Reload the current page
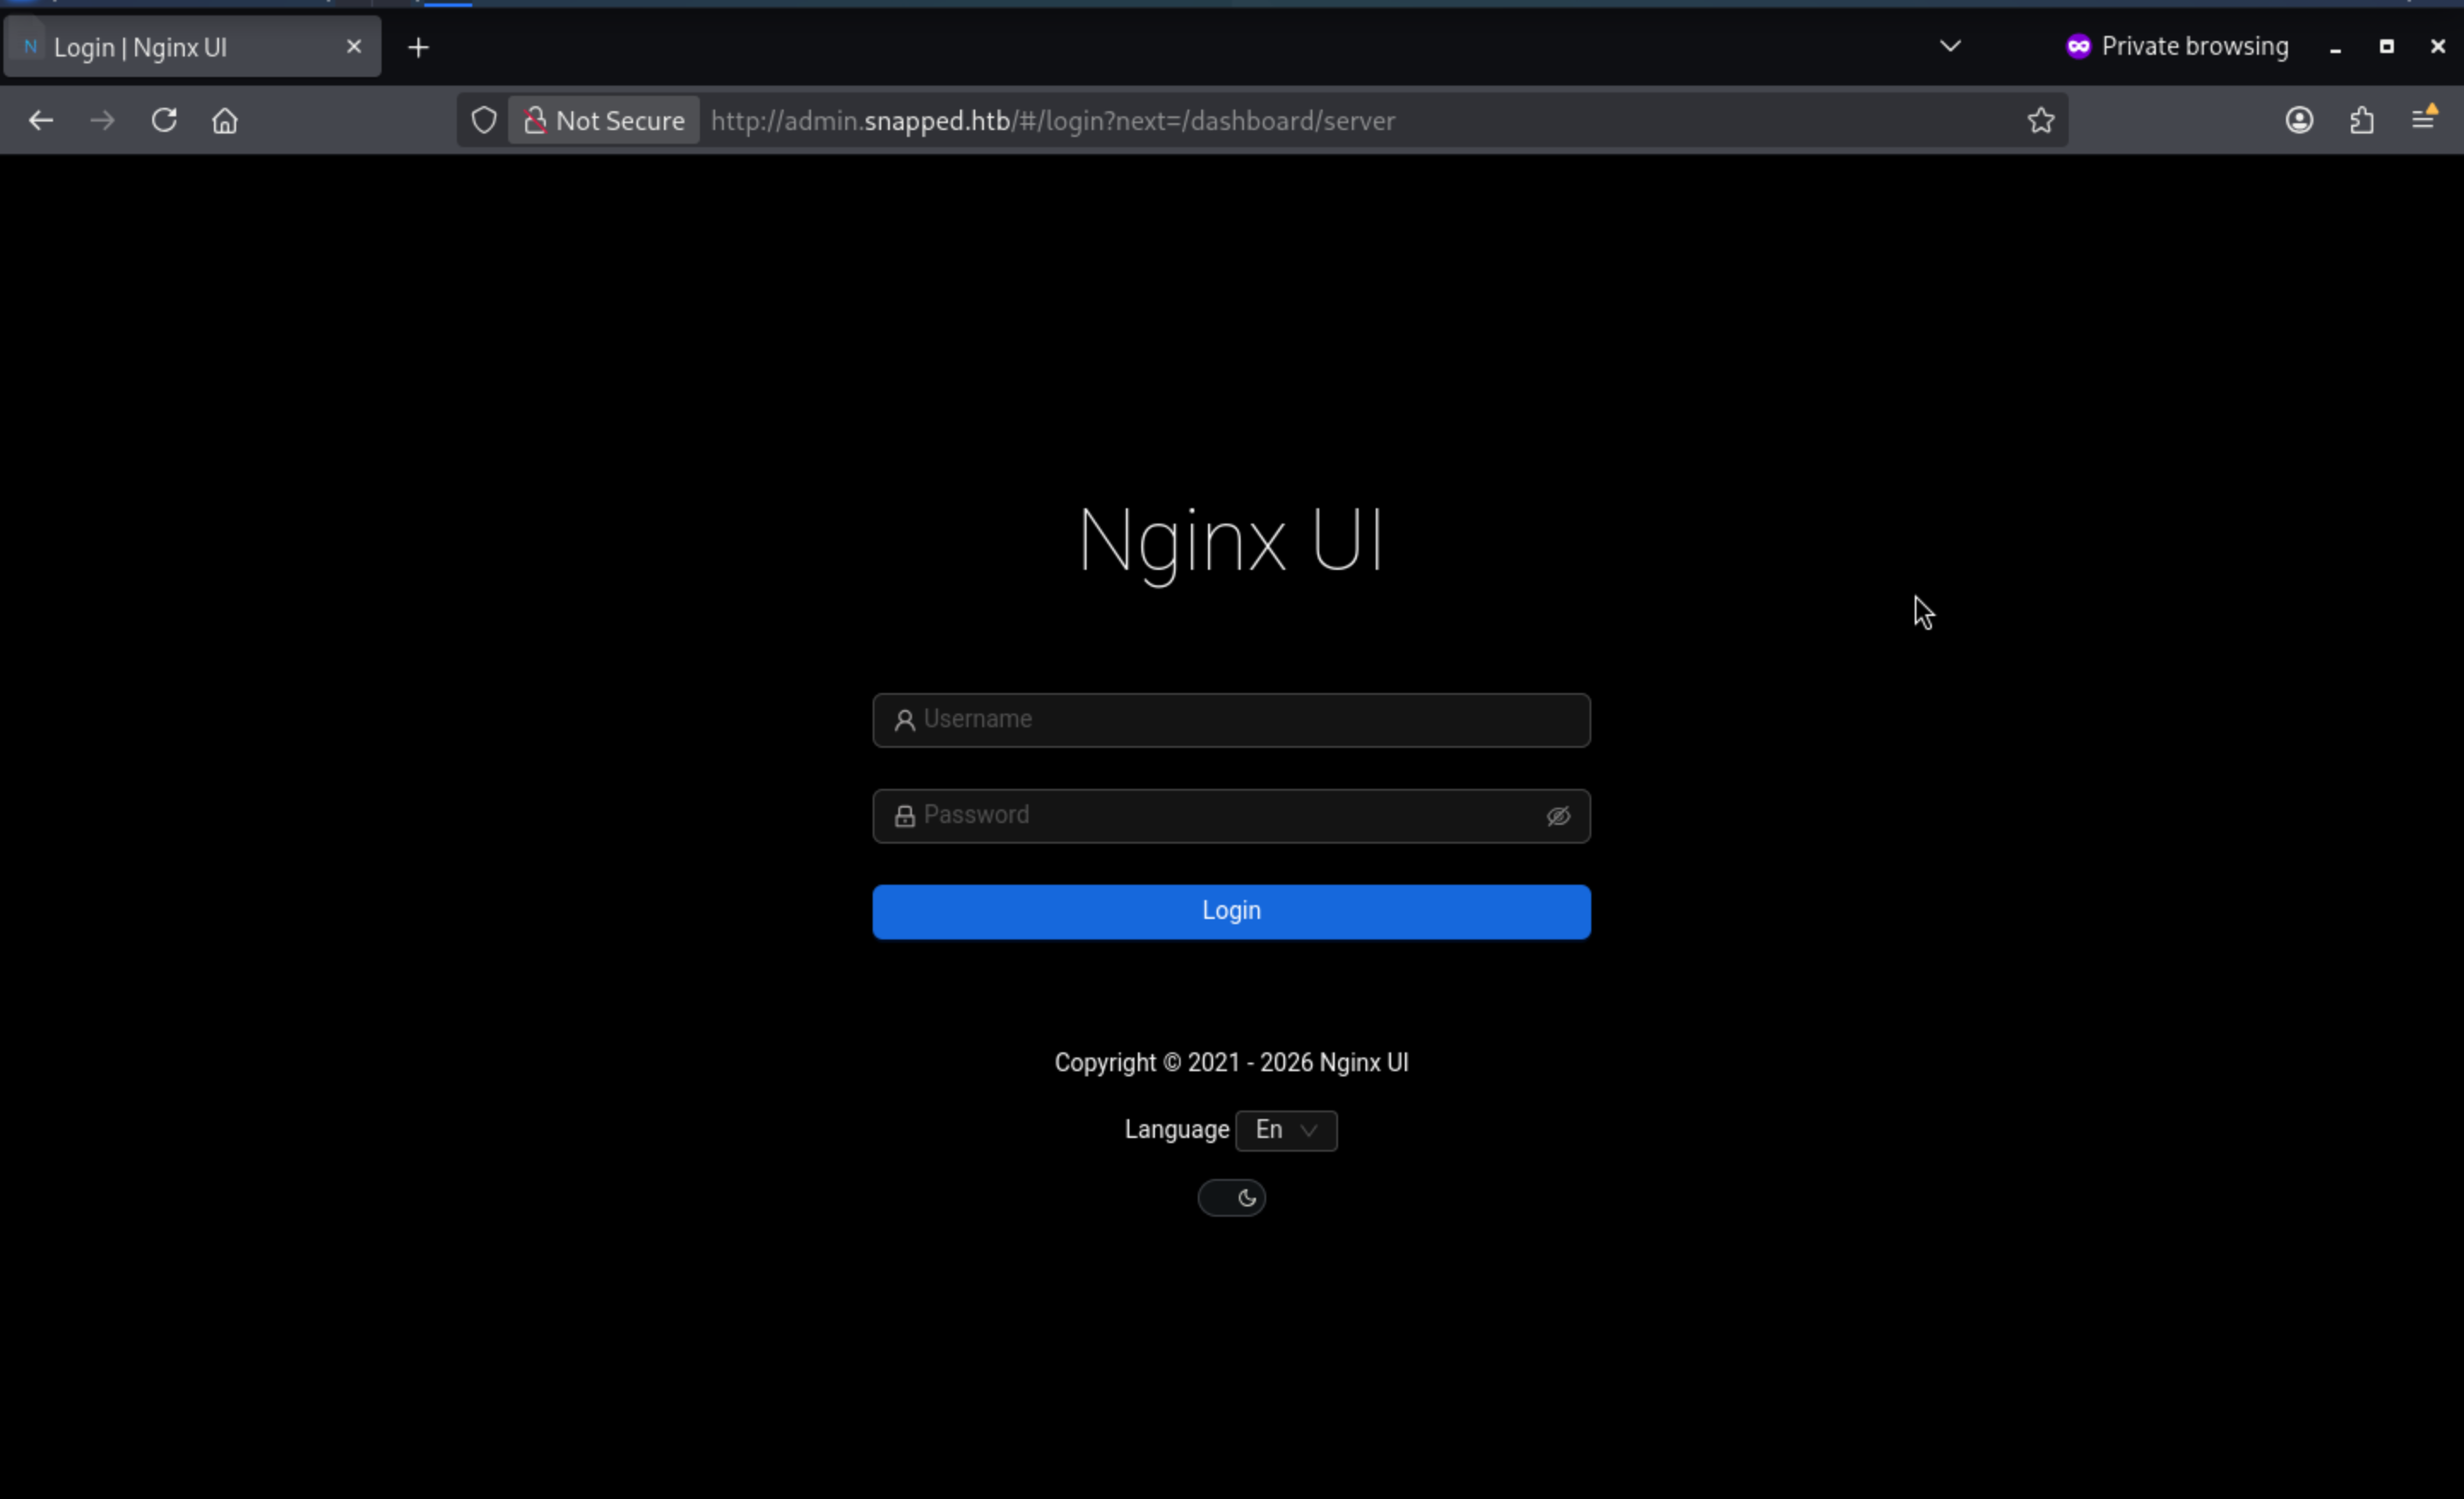This screenshot has width=2464, height=1499. pos(164,121)
